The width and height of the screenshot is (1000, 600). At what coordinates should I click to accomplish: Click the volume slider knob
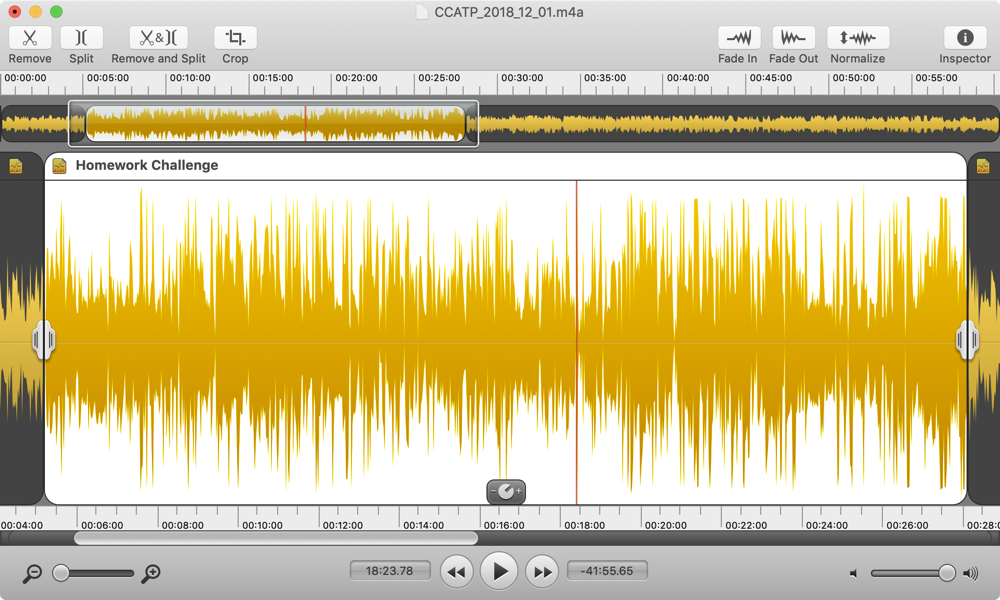tap(946, 573)
